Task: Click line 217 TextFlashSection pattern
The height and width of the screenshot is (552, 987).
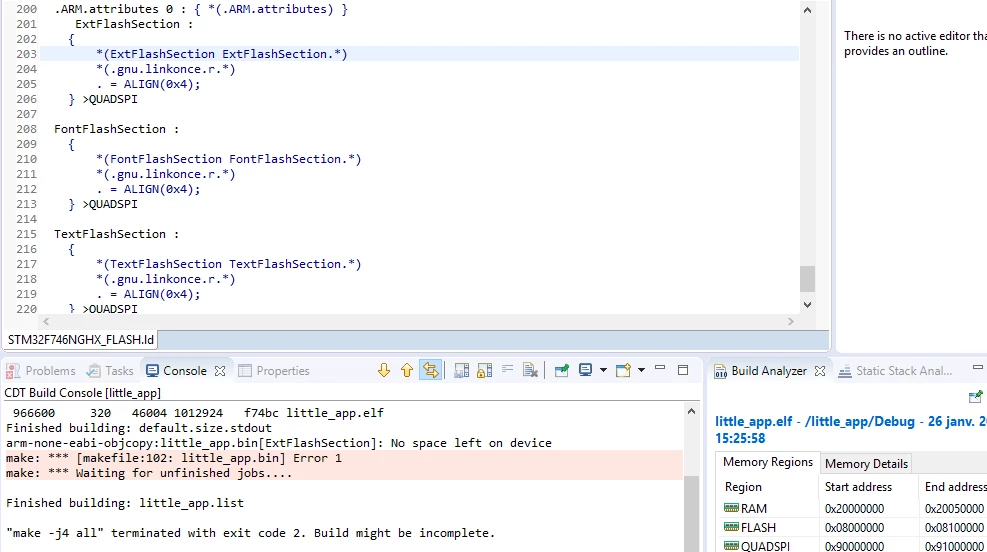Action: point(229,264)
